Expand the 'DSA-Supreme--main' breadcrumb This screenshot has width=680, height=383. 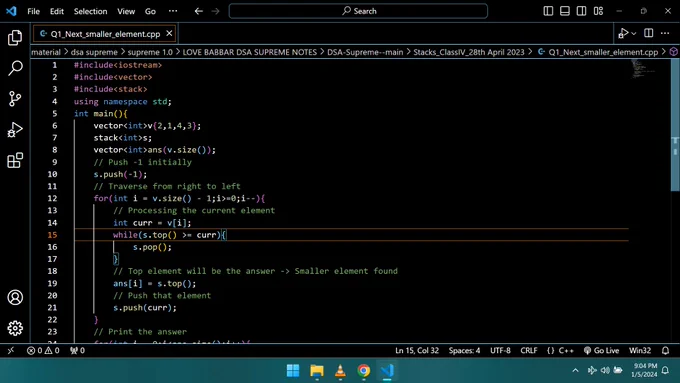tap(365, 52)
